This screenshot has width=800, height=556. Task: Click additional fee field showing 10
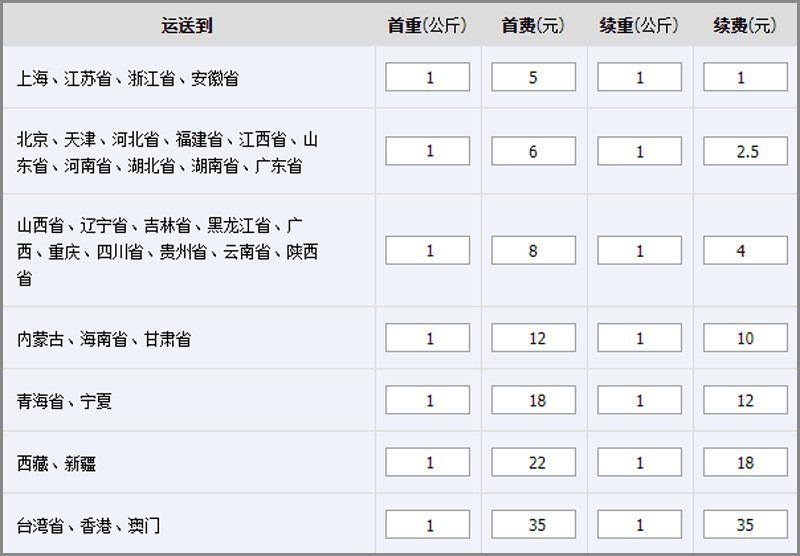(x=745, y=338)
